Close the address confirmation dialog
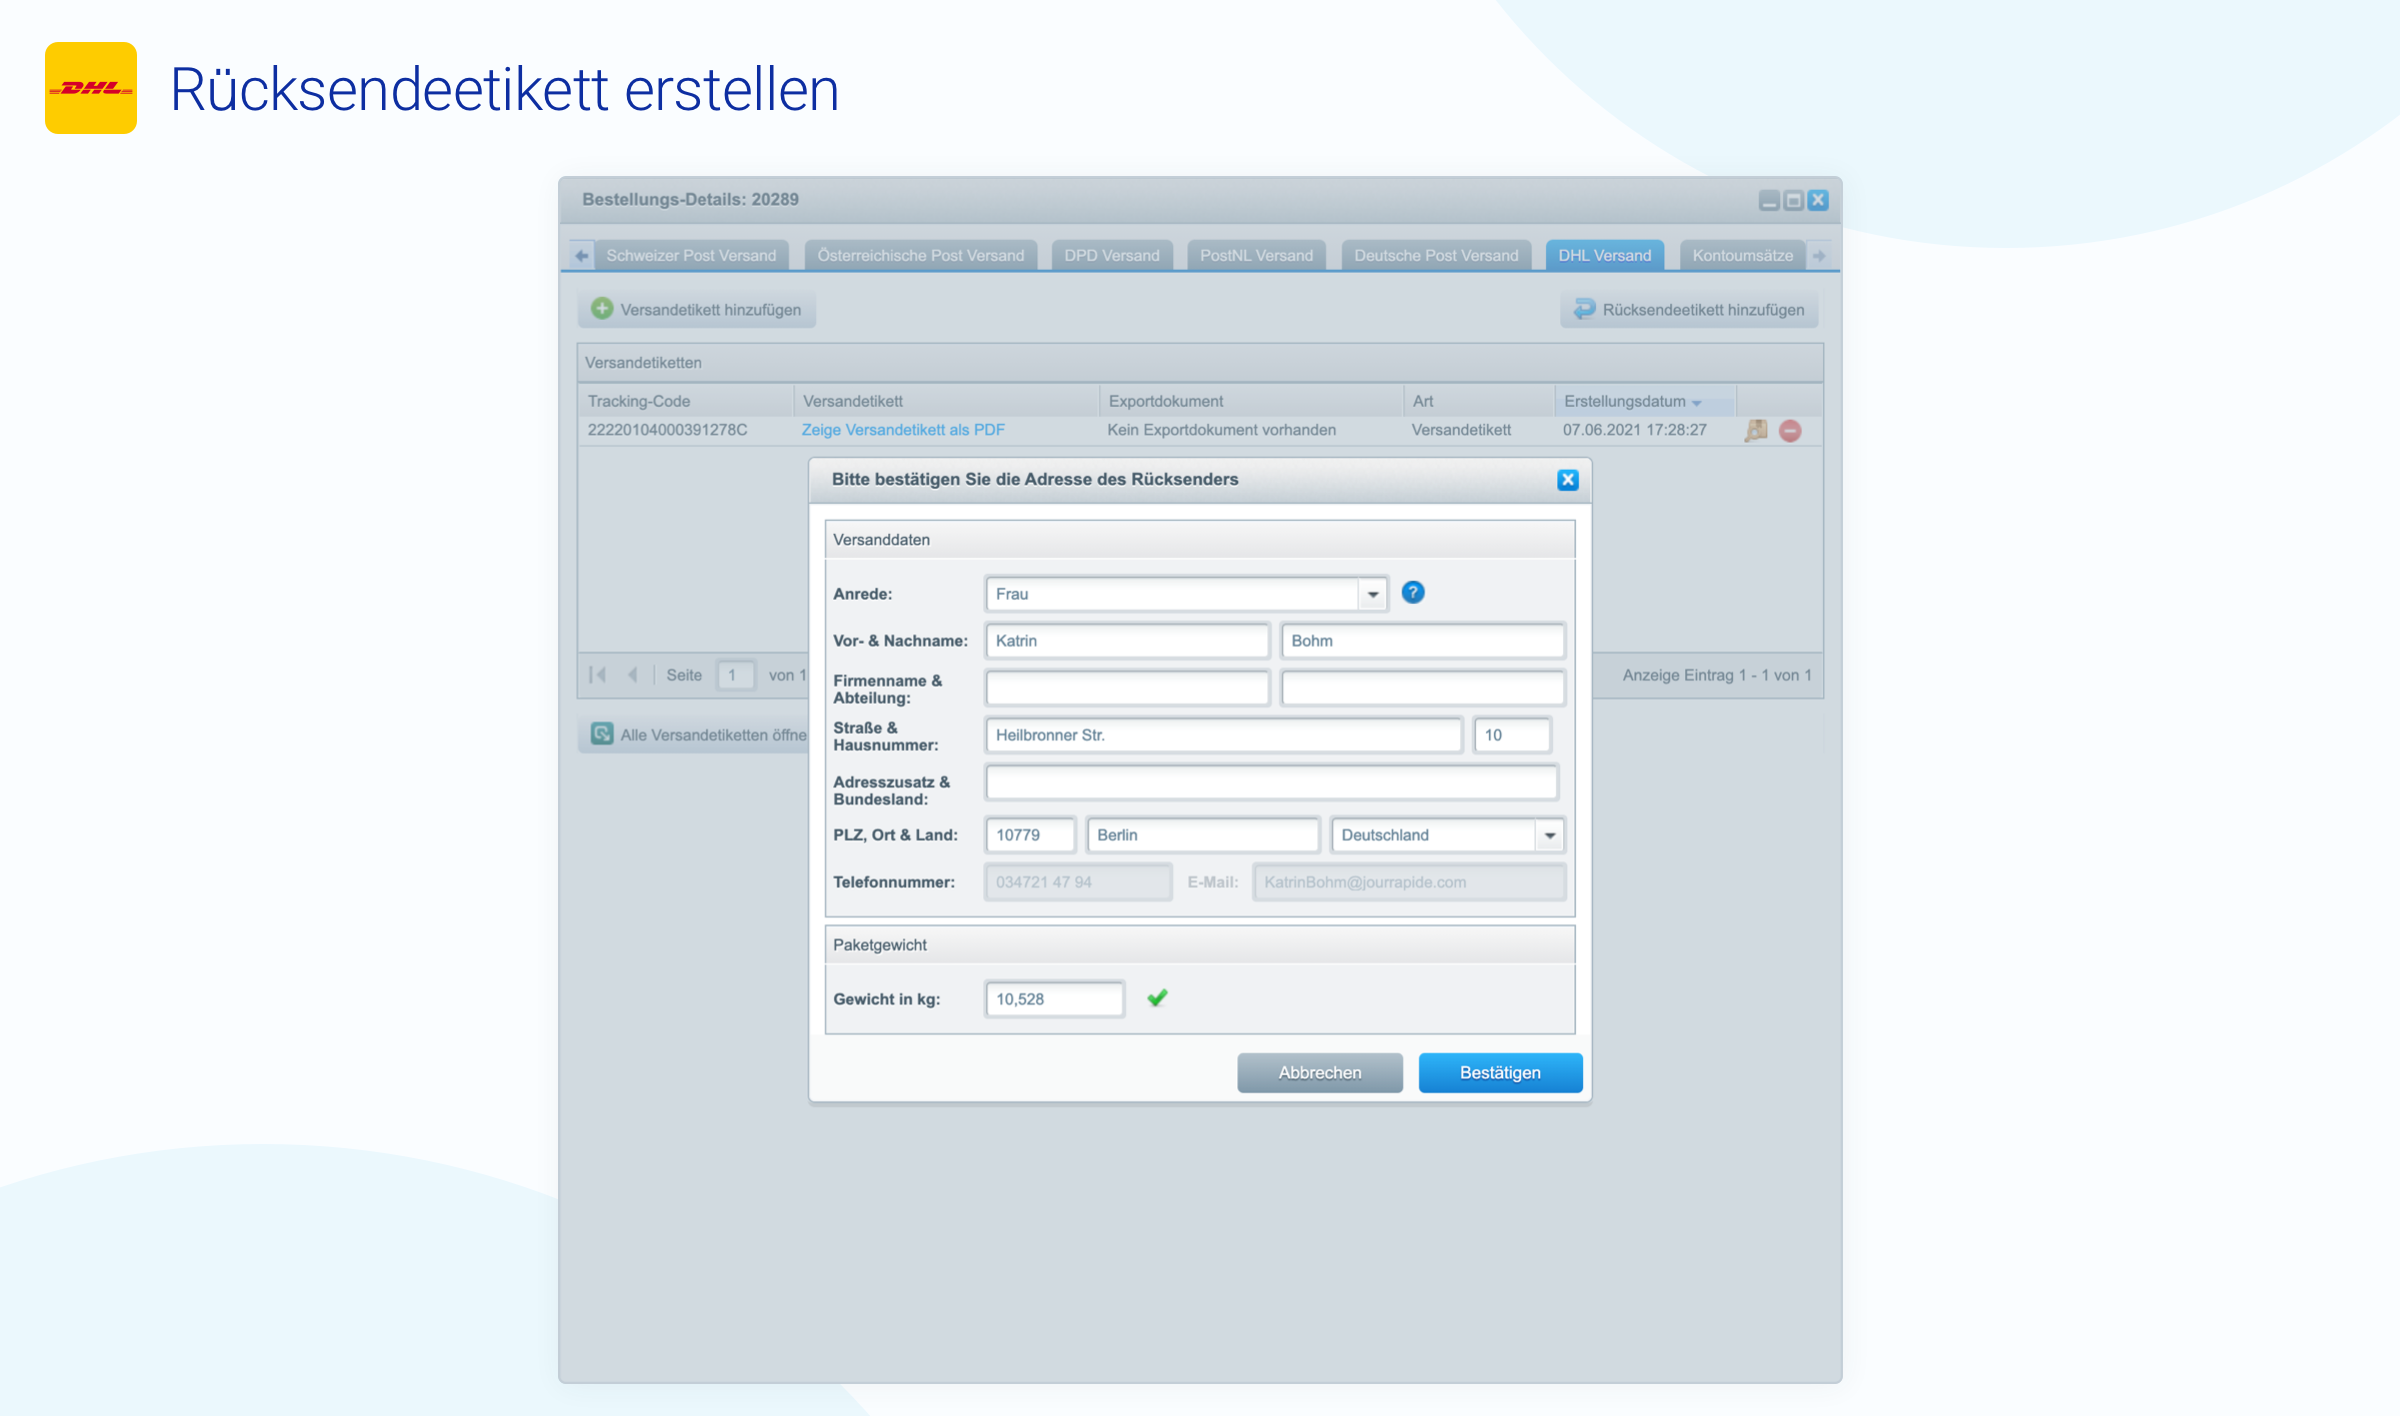Viewport: 2400px width, 1416px height. [1567, 480]
